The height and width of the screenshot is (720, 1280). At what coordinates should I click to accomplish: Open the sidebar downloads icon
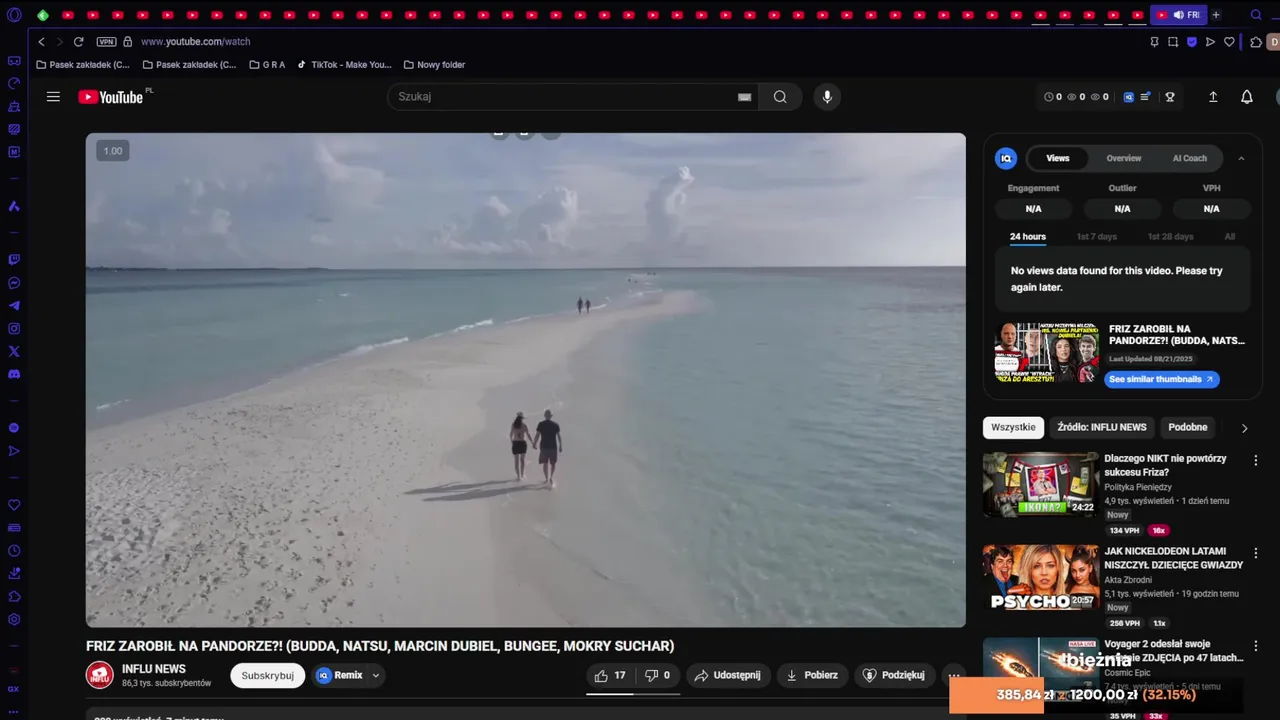coord(14,573)
